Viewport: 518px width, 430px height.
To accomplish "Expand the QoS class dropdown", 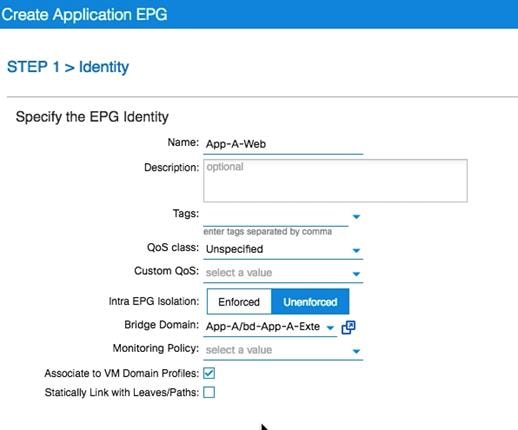I will click(356, 250).
